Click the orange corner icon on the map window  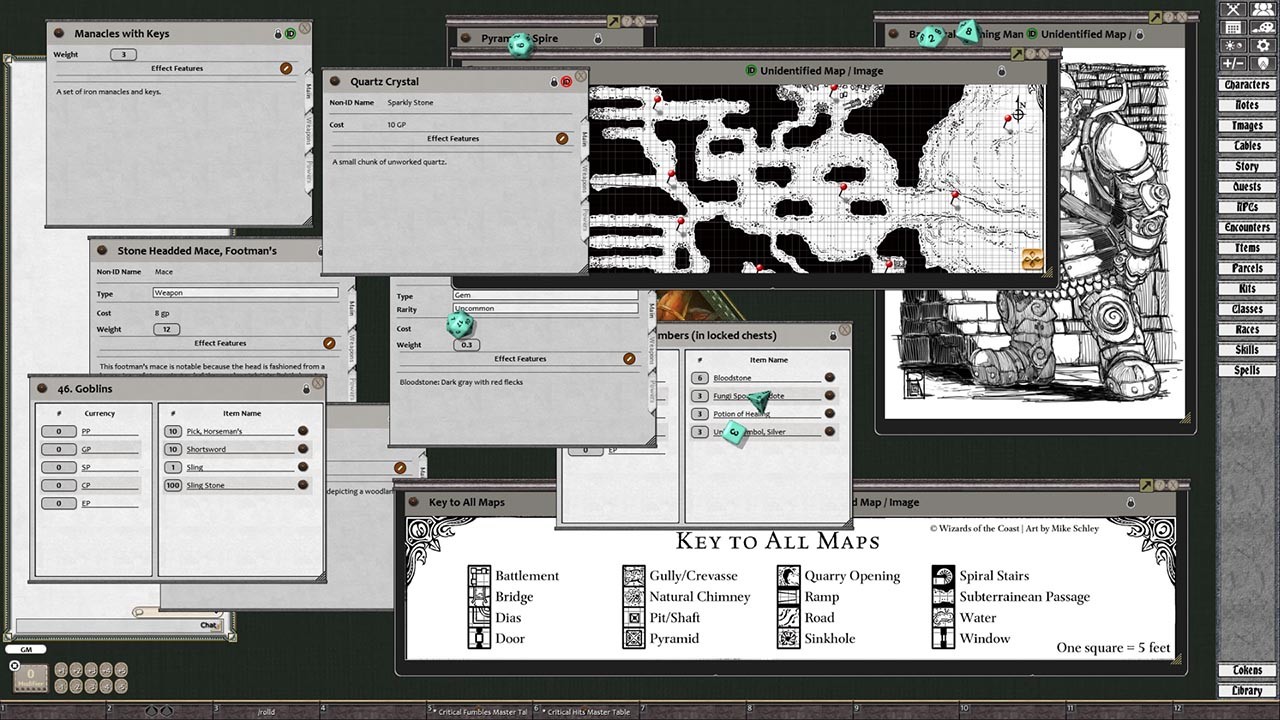coord(1031,258)
